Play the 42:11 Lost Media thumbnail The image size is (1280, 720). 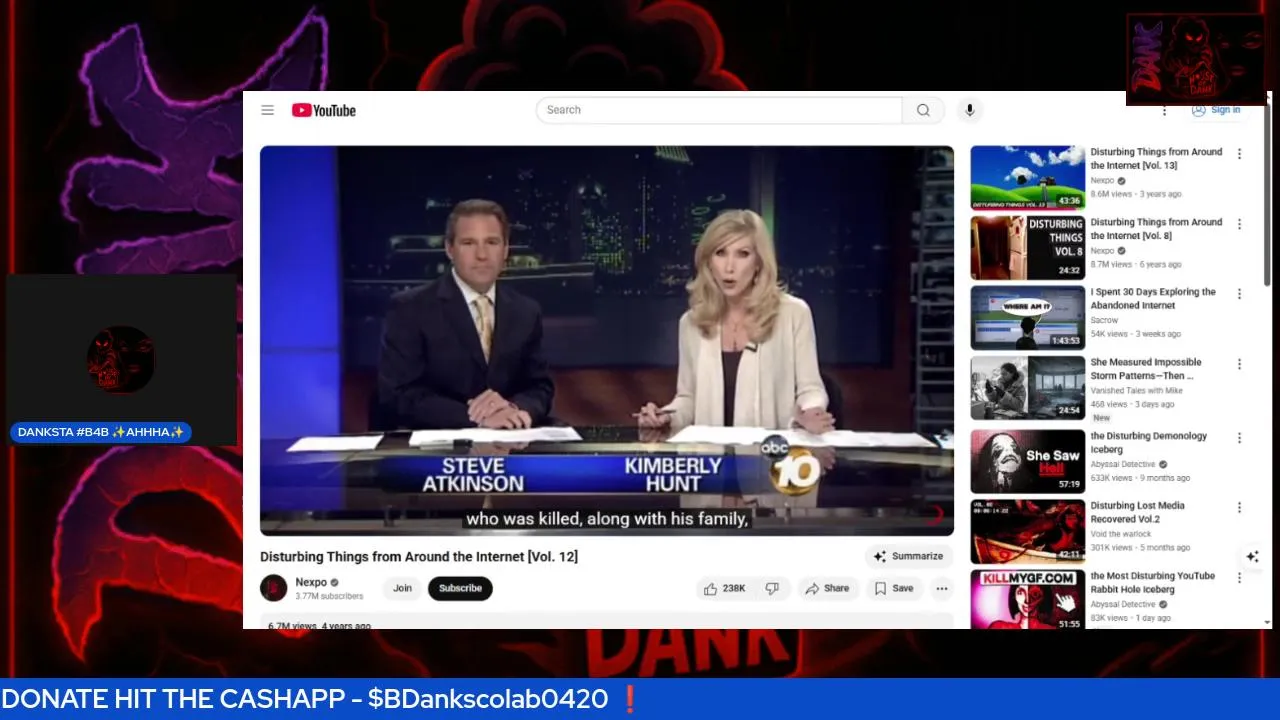click(1027, 531)
